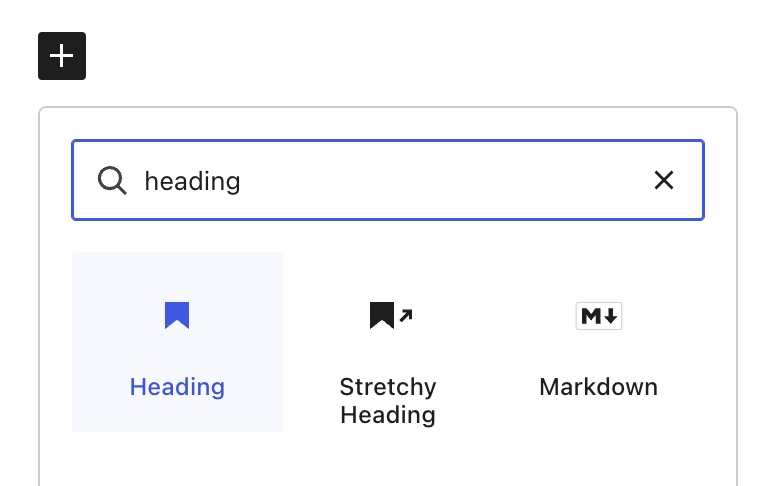Click the small arrow on the Stretchy Heading icon
The width and height of the screenshot is (760, 486).
click(406, 316)
